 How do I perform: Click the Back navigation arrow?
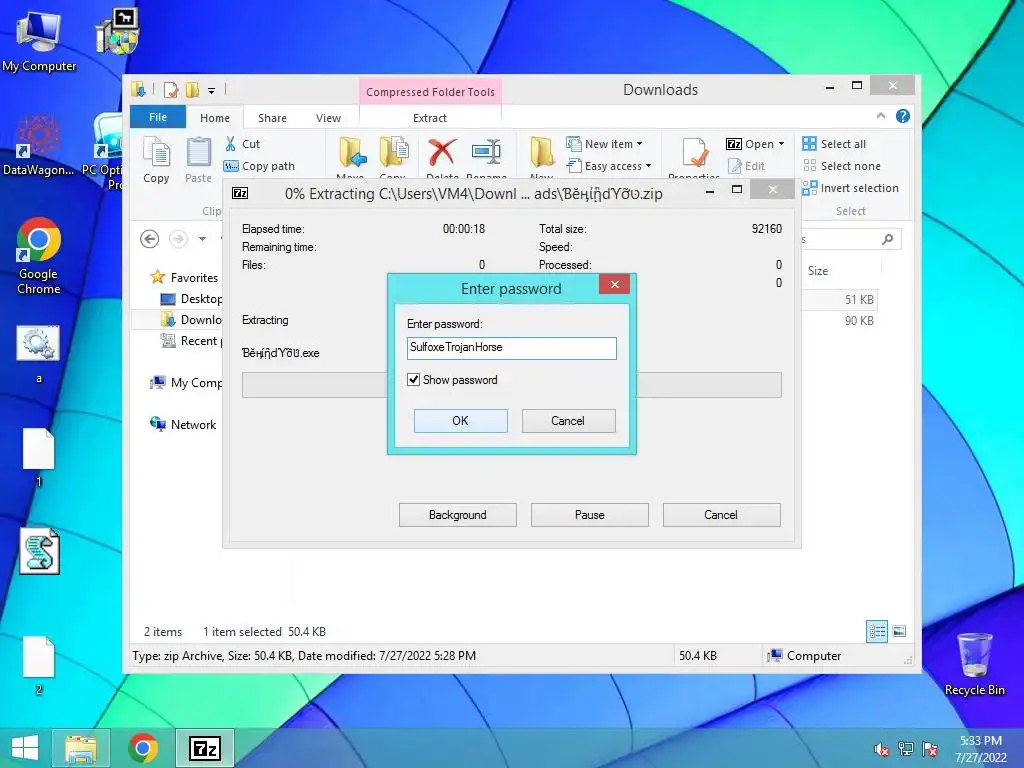150,239
